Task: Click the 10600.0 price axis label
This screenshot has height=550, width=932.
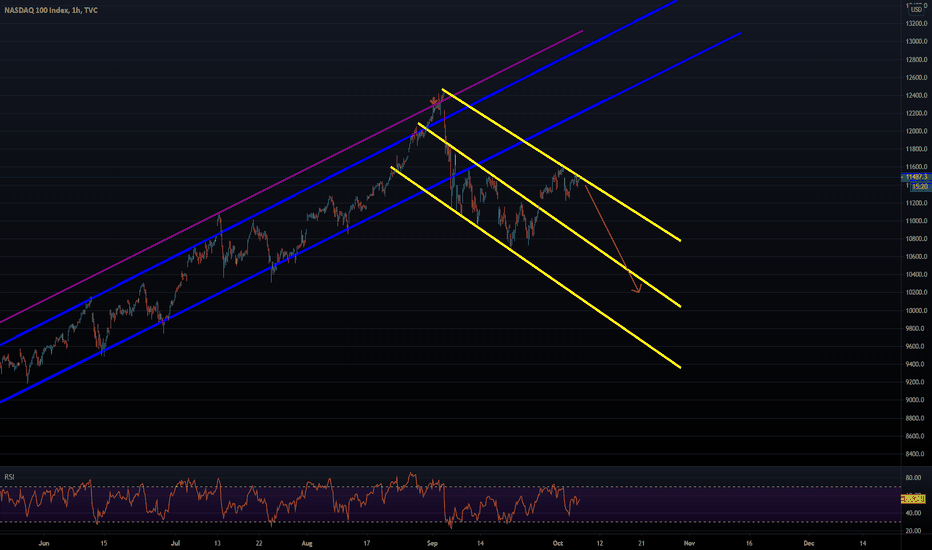Action: click(916, 256)
